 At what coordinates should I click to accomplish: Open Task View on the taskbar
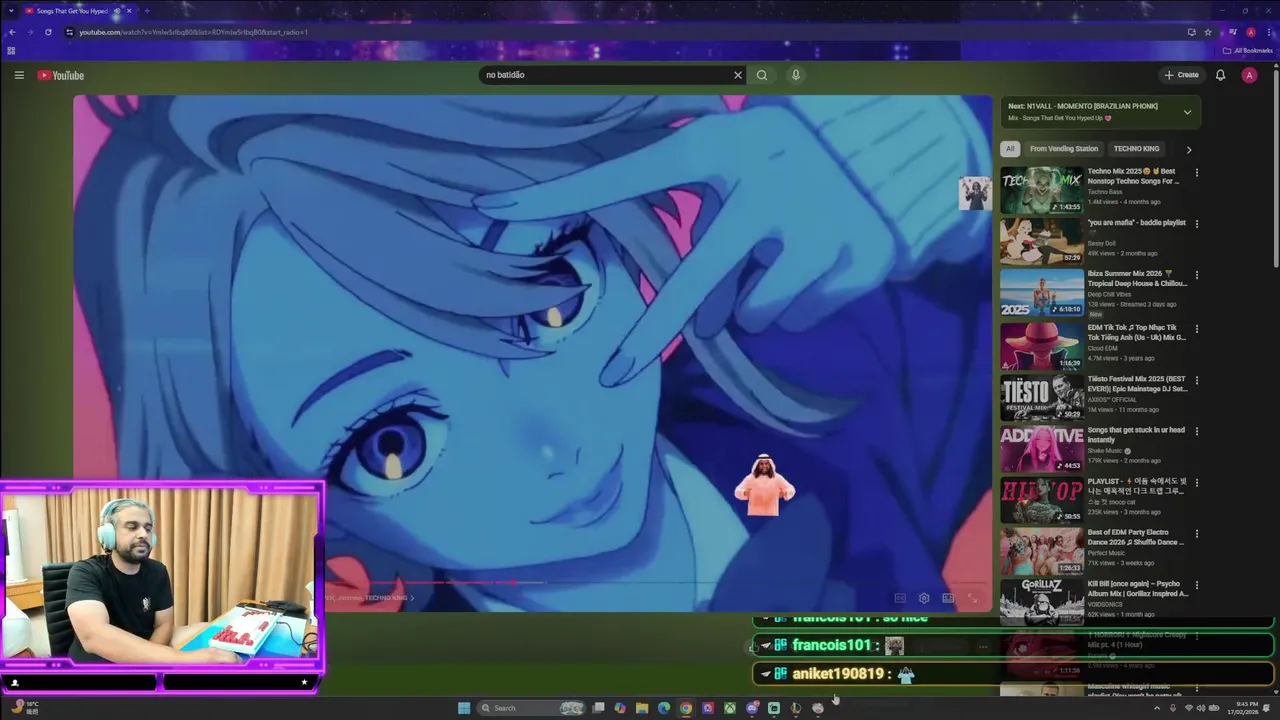598,708
